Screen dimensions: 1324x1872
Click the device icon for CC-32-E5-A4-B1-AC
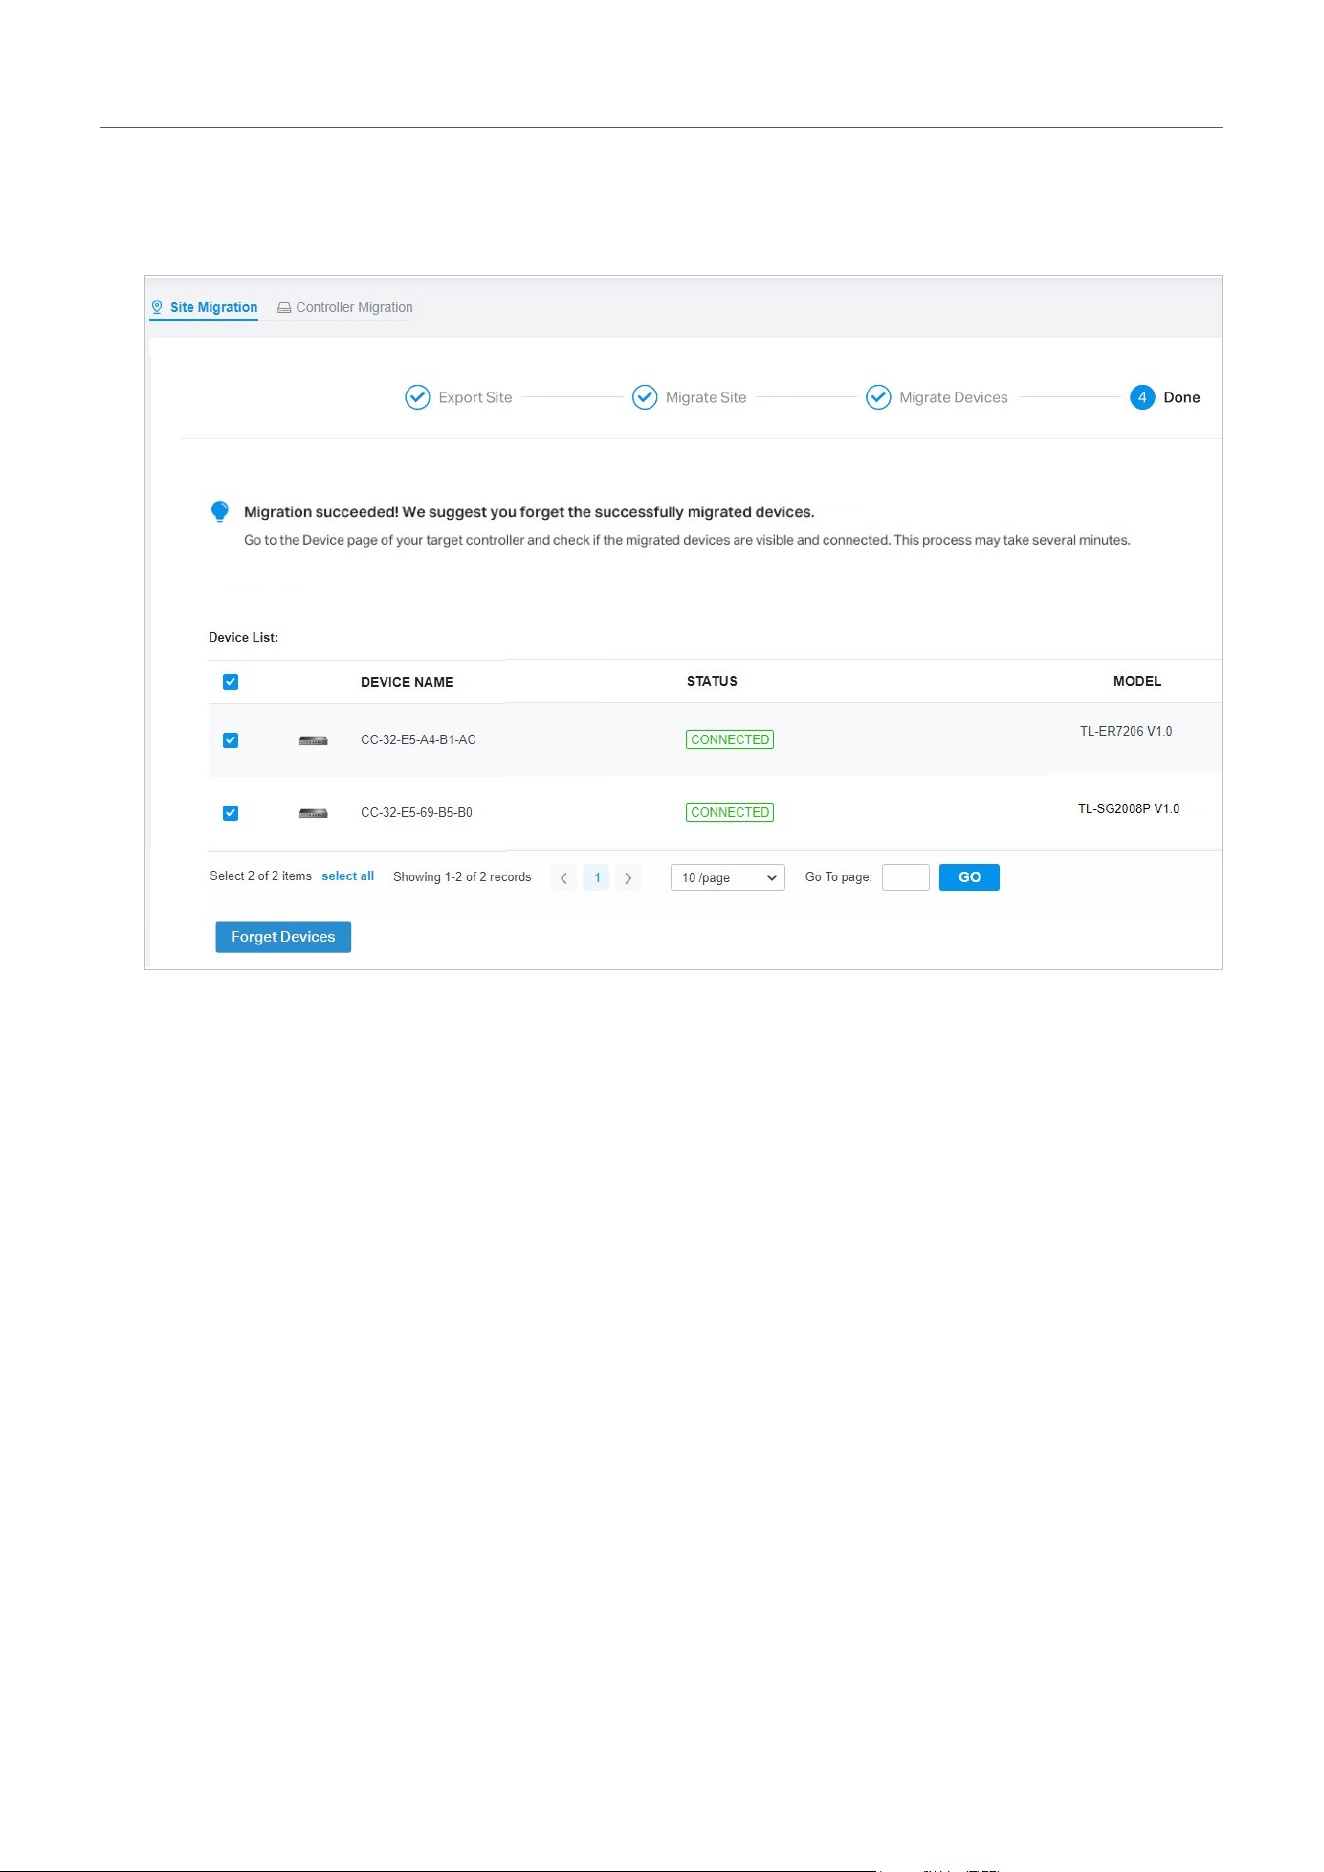[313, 740]
